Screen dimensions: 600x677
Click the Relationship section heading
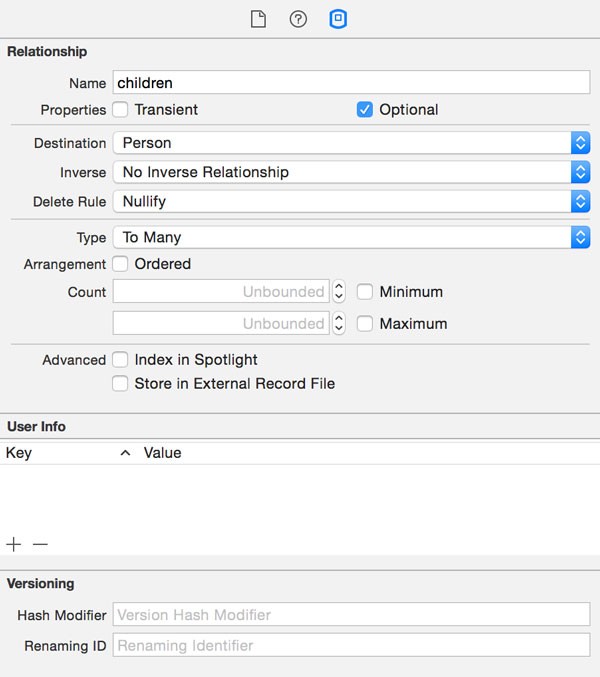click(47, 51)
